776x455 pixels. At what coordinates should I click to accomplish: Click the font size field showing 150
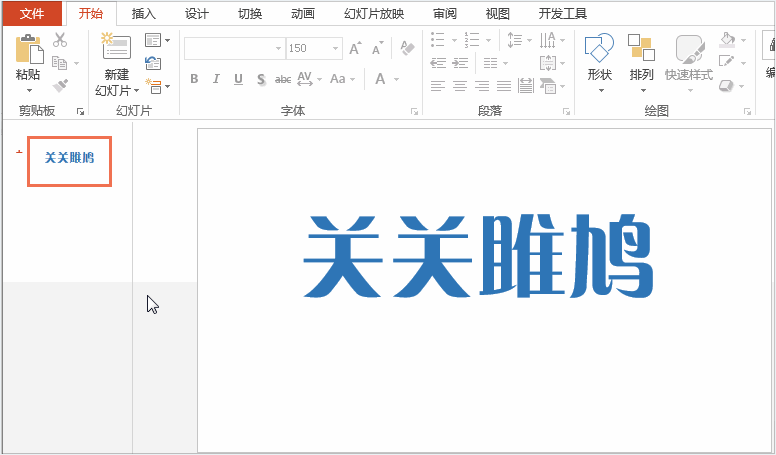[308, 49]
